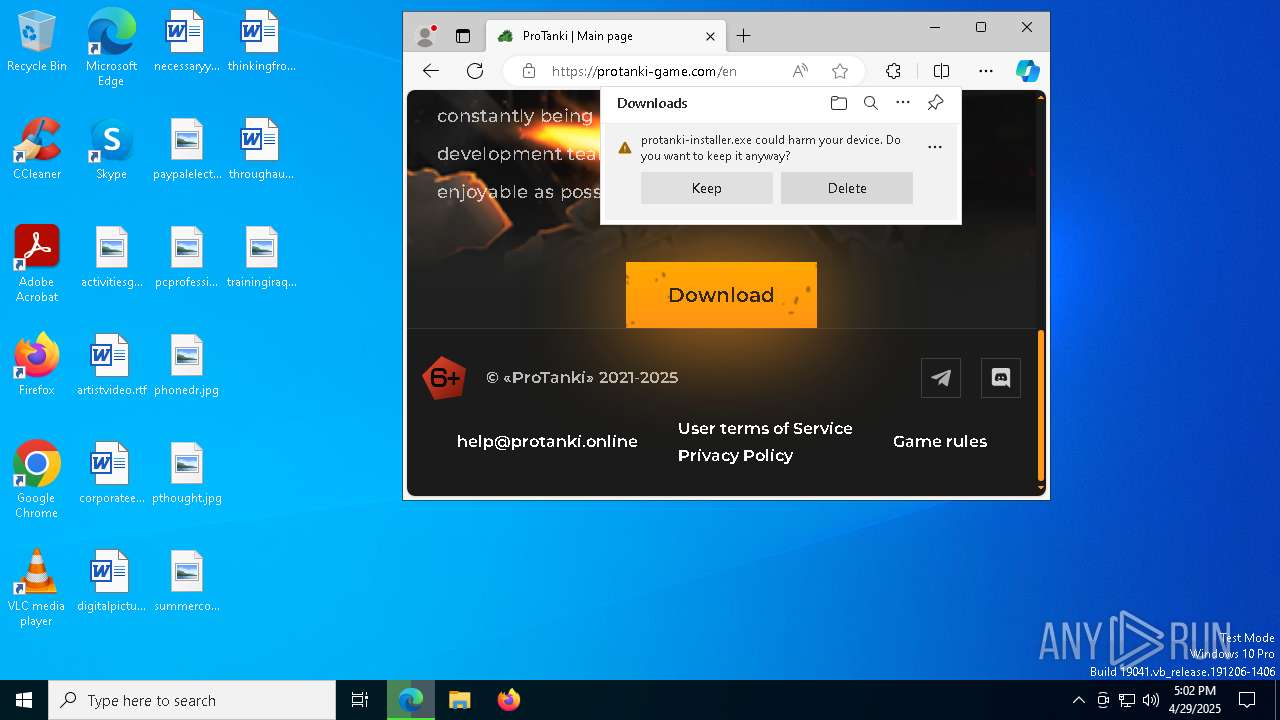
Task: Show hidden system tray icons chevron
Action: [x=1078, y=700]
